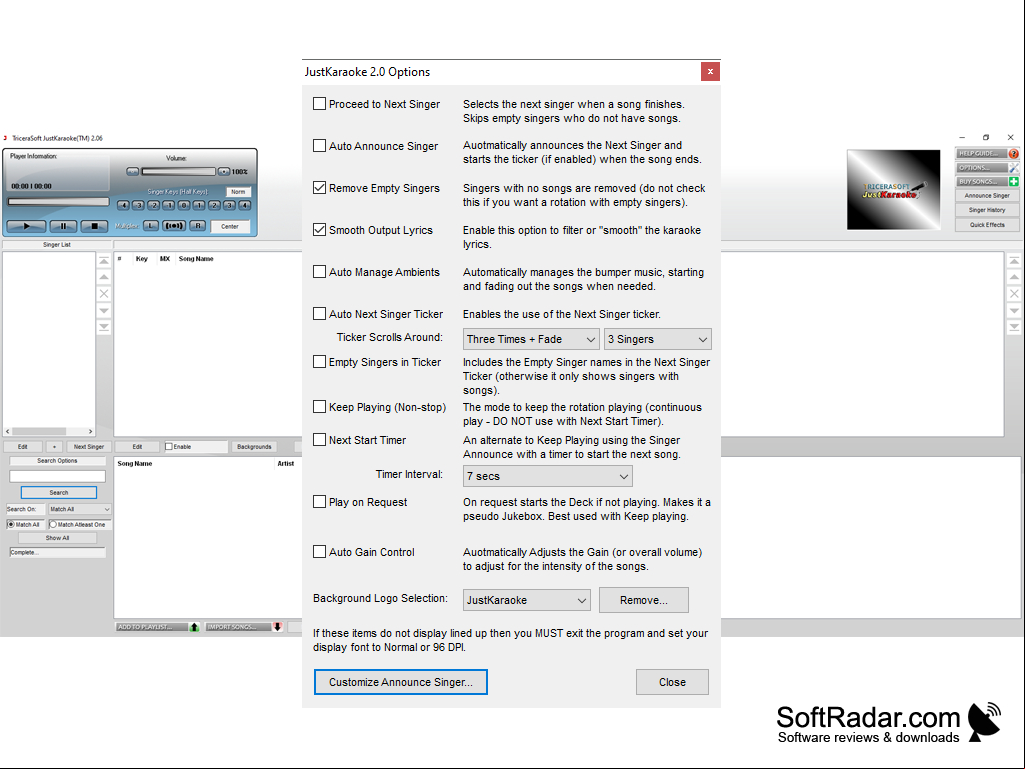Click Remove next to logo selection
The image size is (1025, 769).
644,600
